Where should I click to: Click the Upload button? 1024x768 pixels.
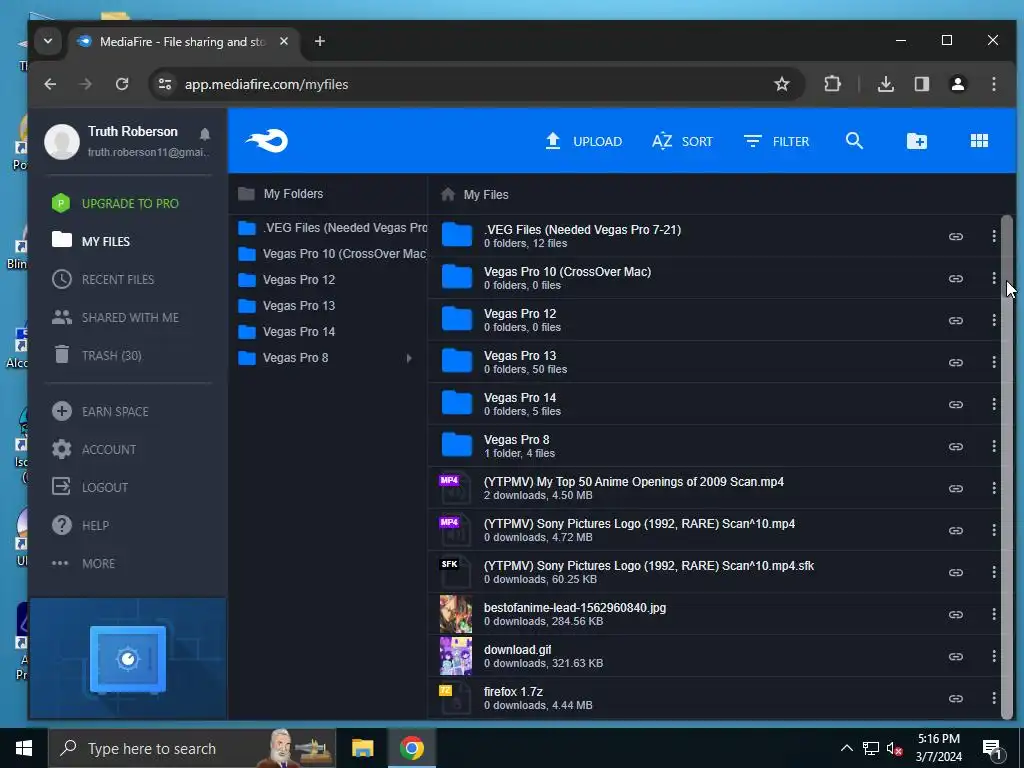583,141
